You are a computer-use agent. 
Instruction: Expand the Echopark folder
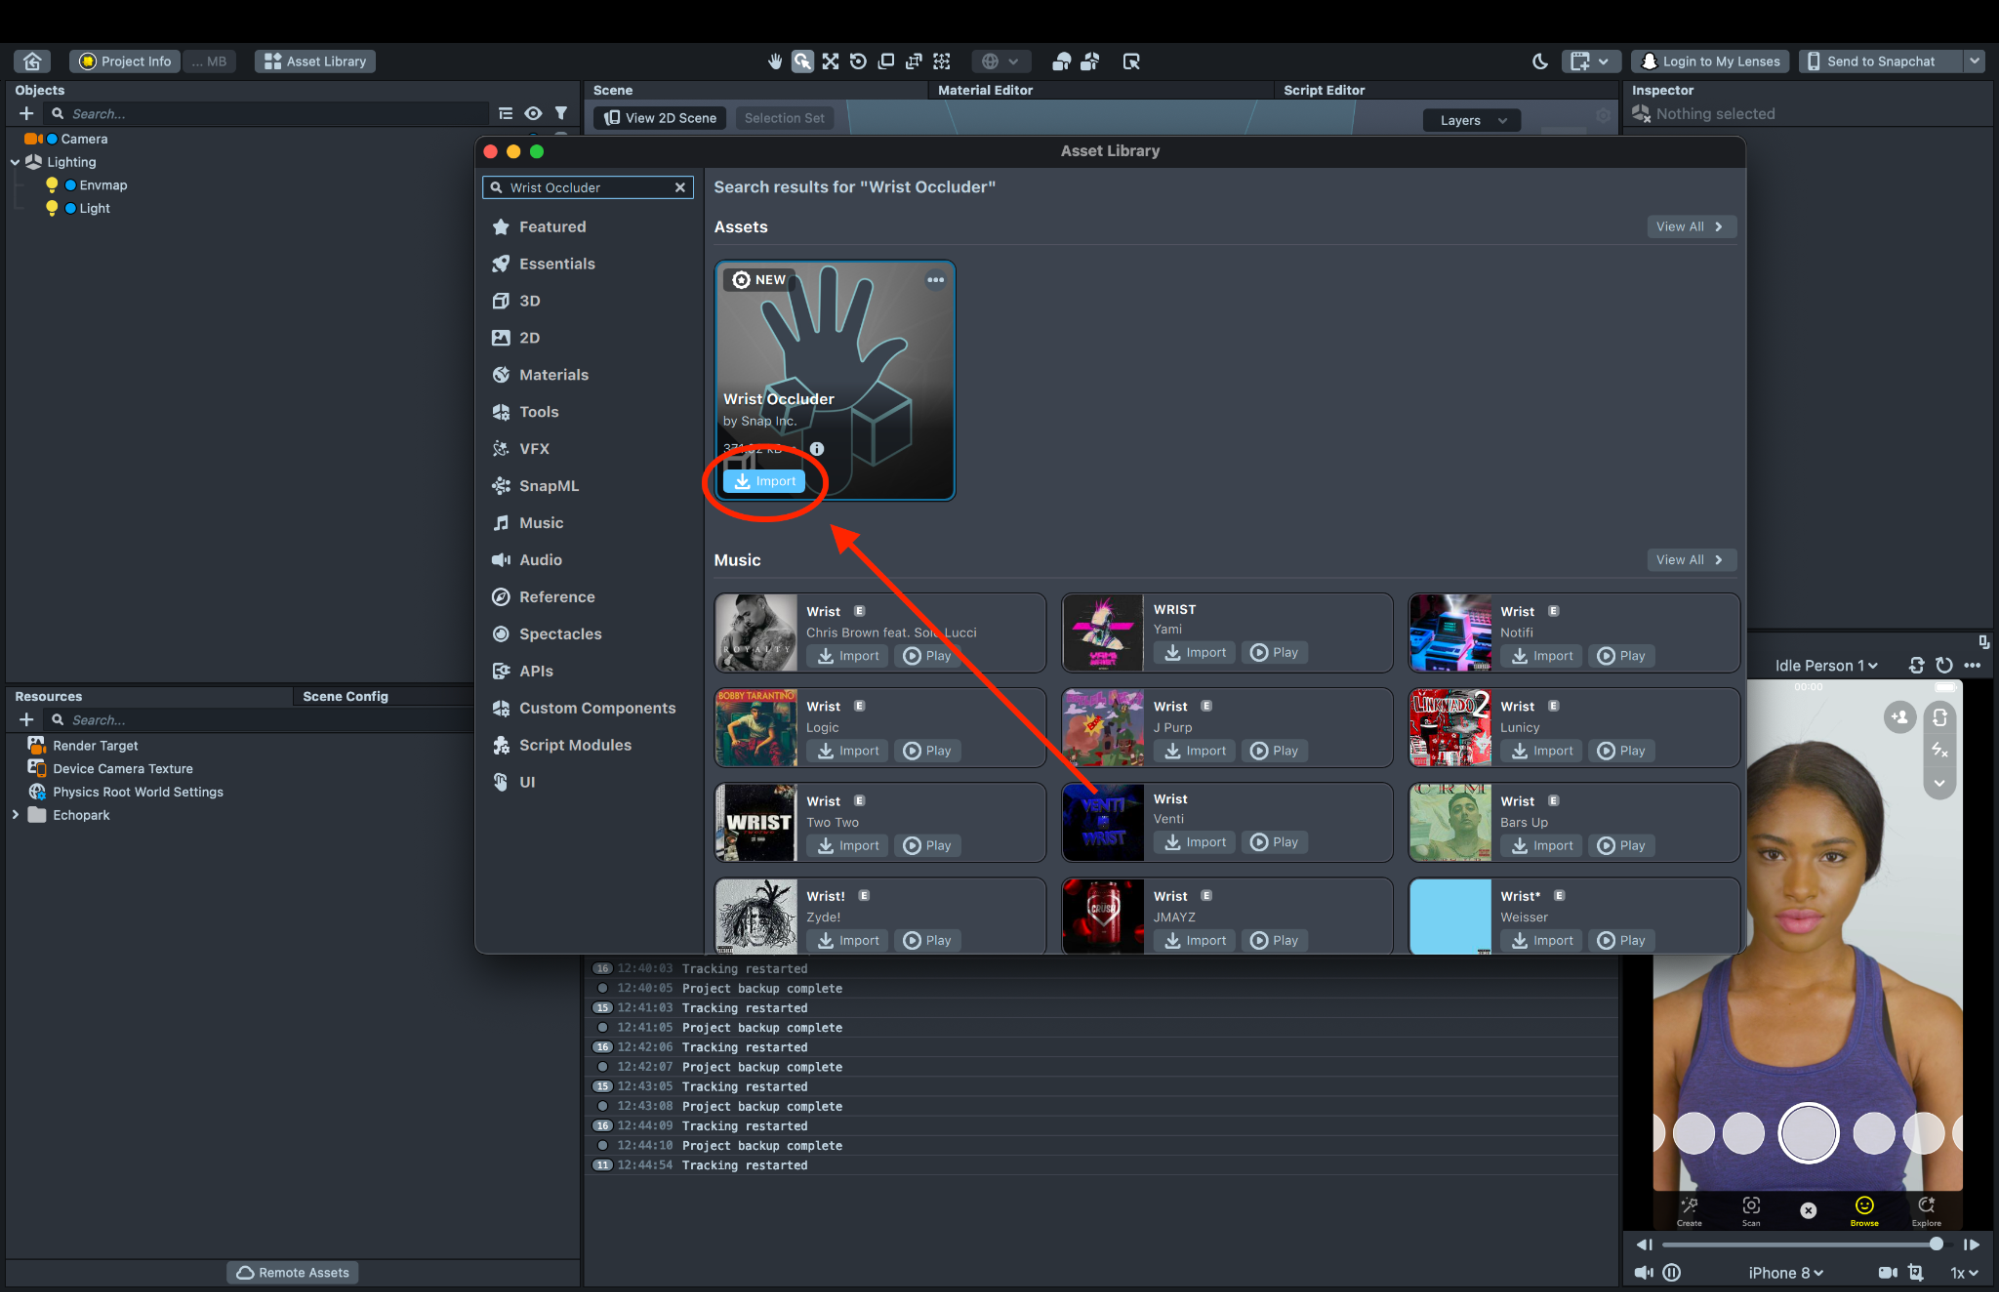tap(16, 815)
